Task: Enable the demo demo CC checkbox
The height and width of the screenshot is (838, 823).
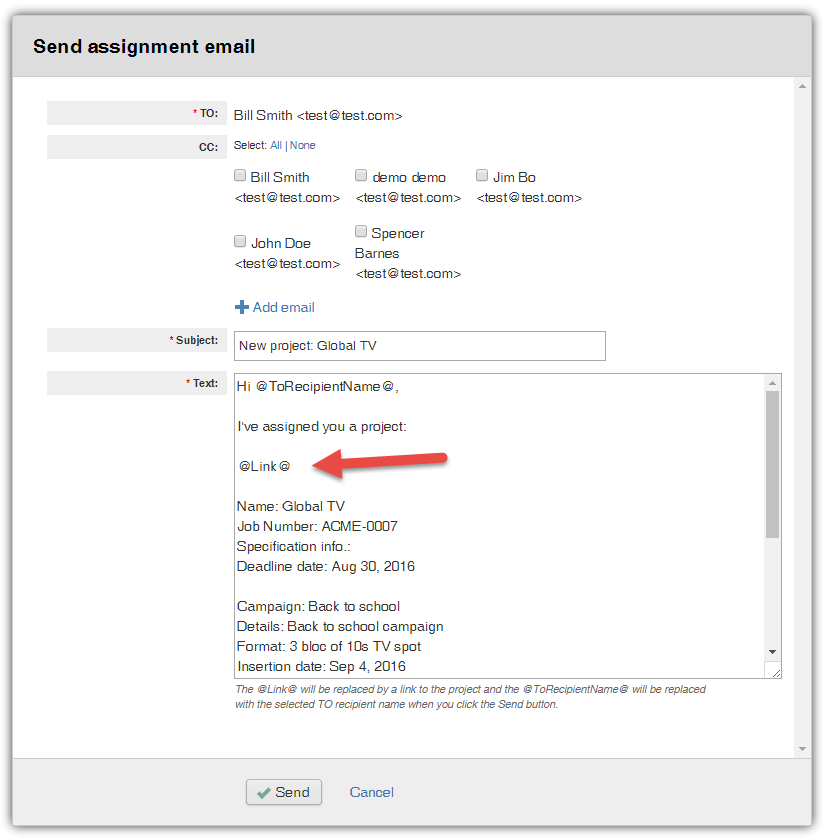Action: (x=361, y=176)
